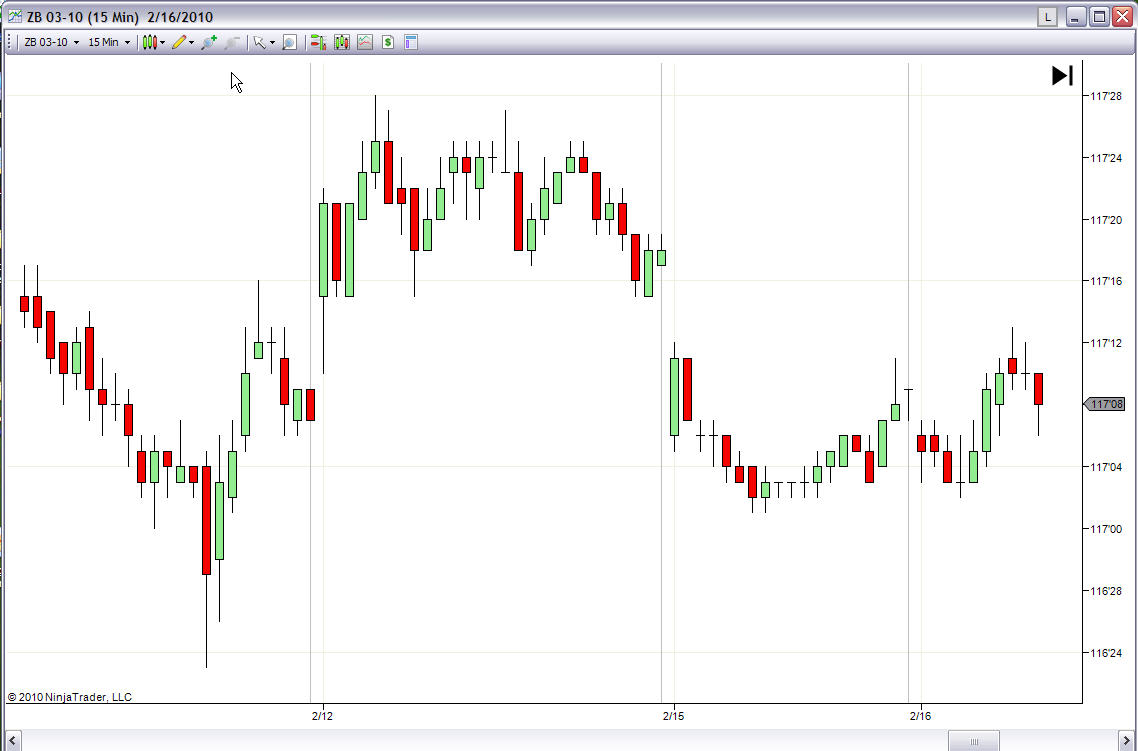Viewport: 1138px width, 751px height.
Task: Select the pointer cursor tool
Action: point(259,42)
